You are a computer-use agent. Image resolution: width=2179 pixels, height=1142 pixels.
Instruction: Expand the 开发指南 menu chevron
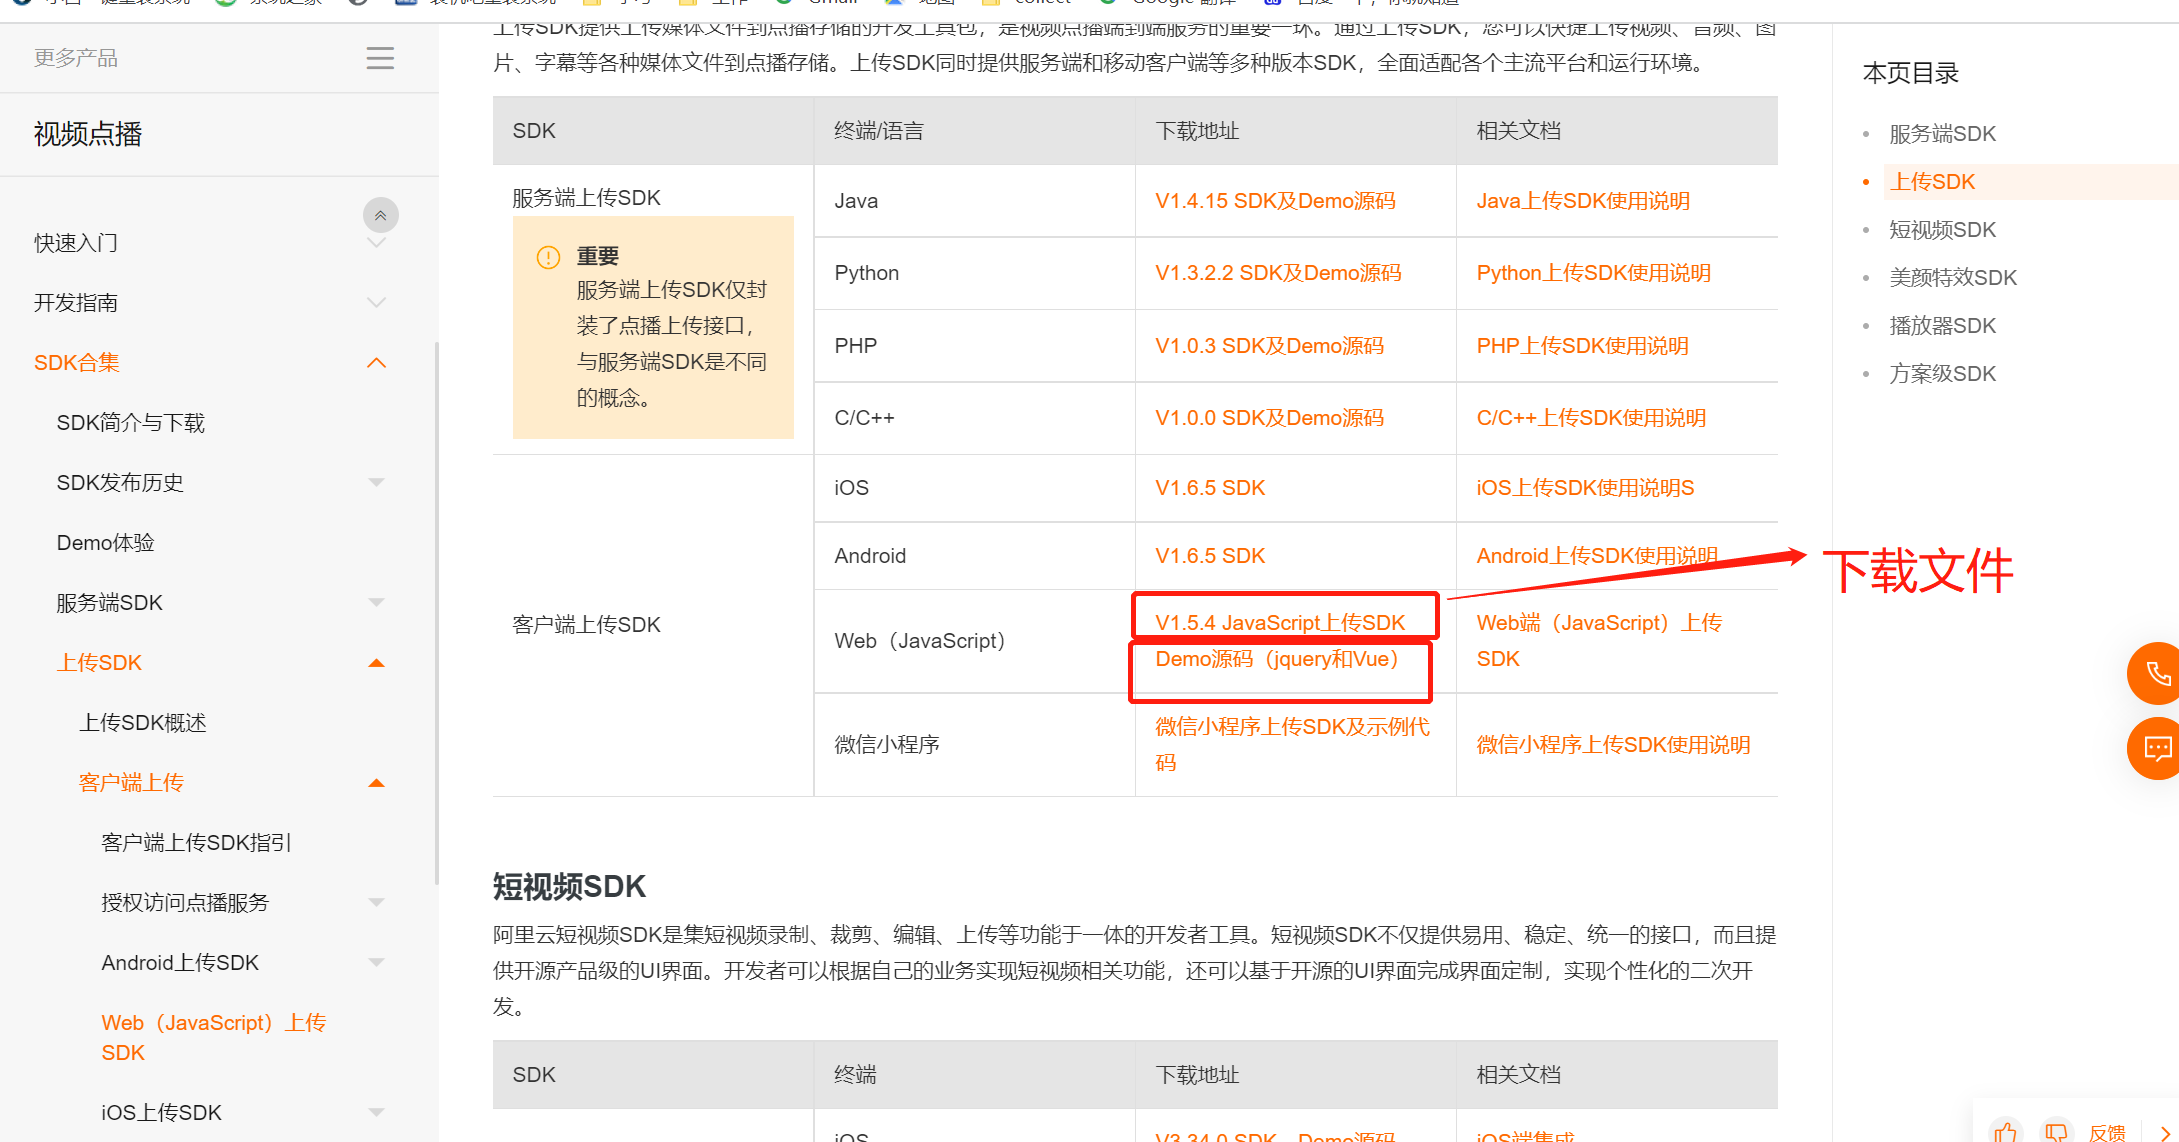376,303
